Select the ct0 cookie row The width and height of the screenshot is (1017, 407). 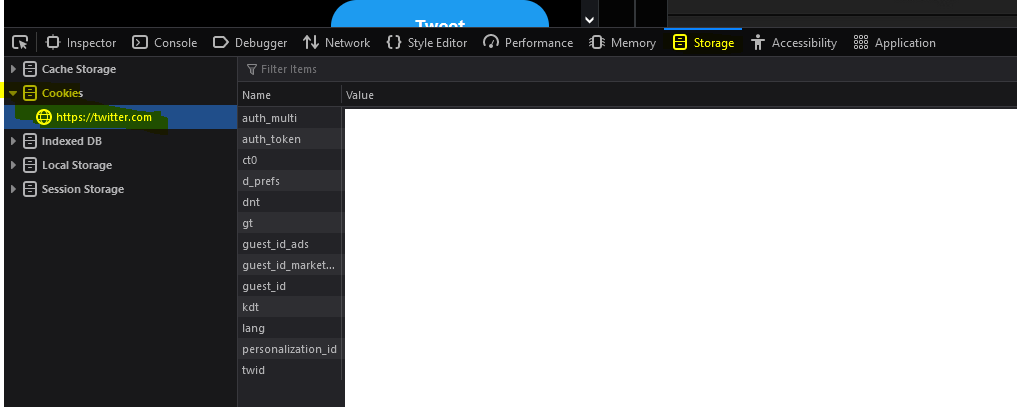(x=291, y=159)
